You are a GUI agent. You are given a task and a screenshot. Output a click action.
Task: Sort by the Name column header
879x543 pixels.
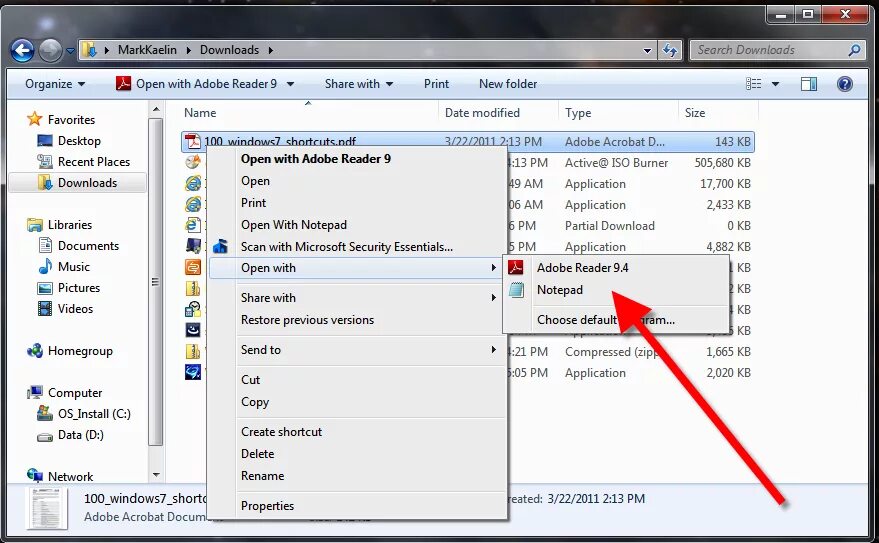(x=200, y=113)
